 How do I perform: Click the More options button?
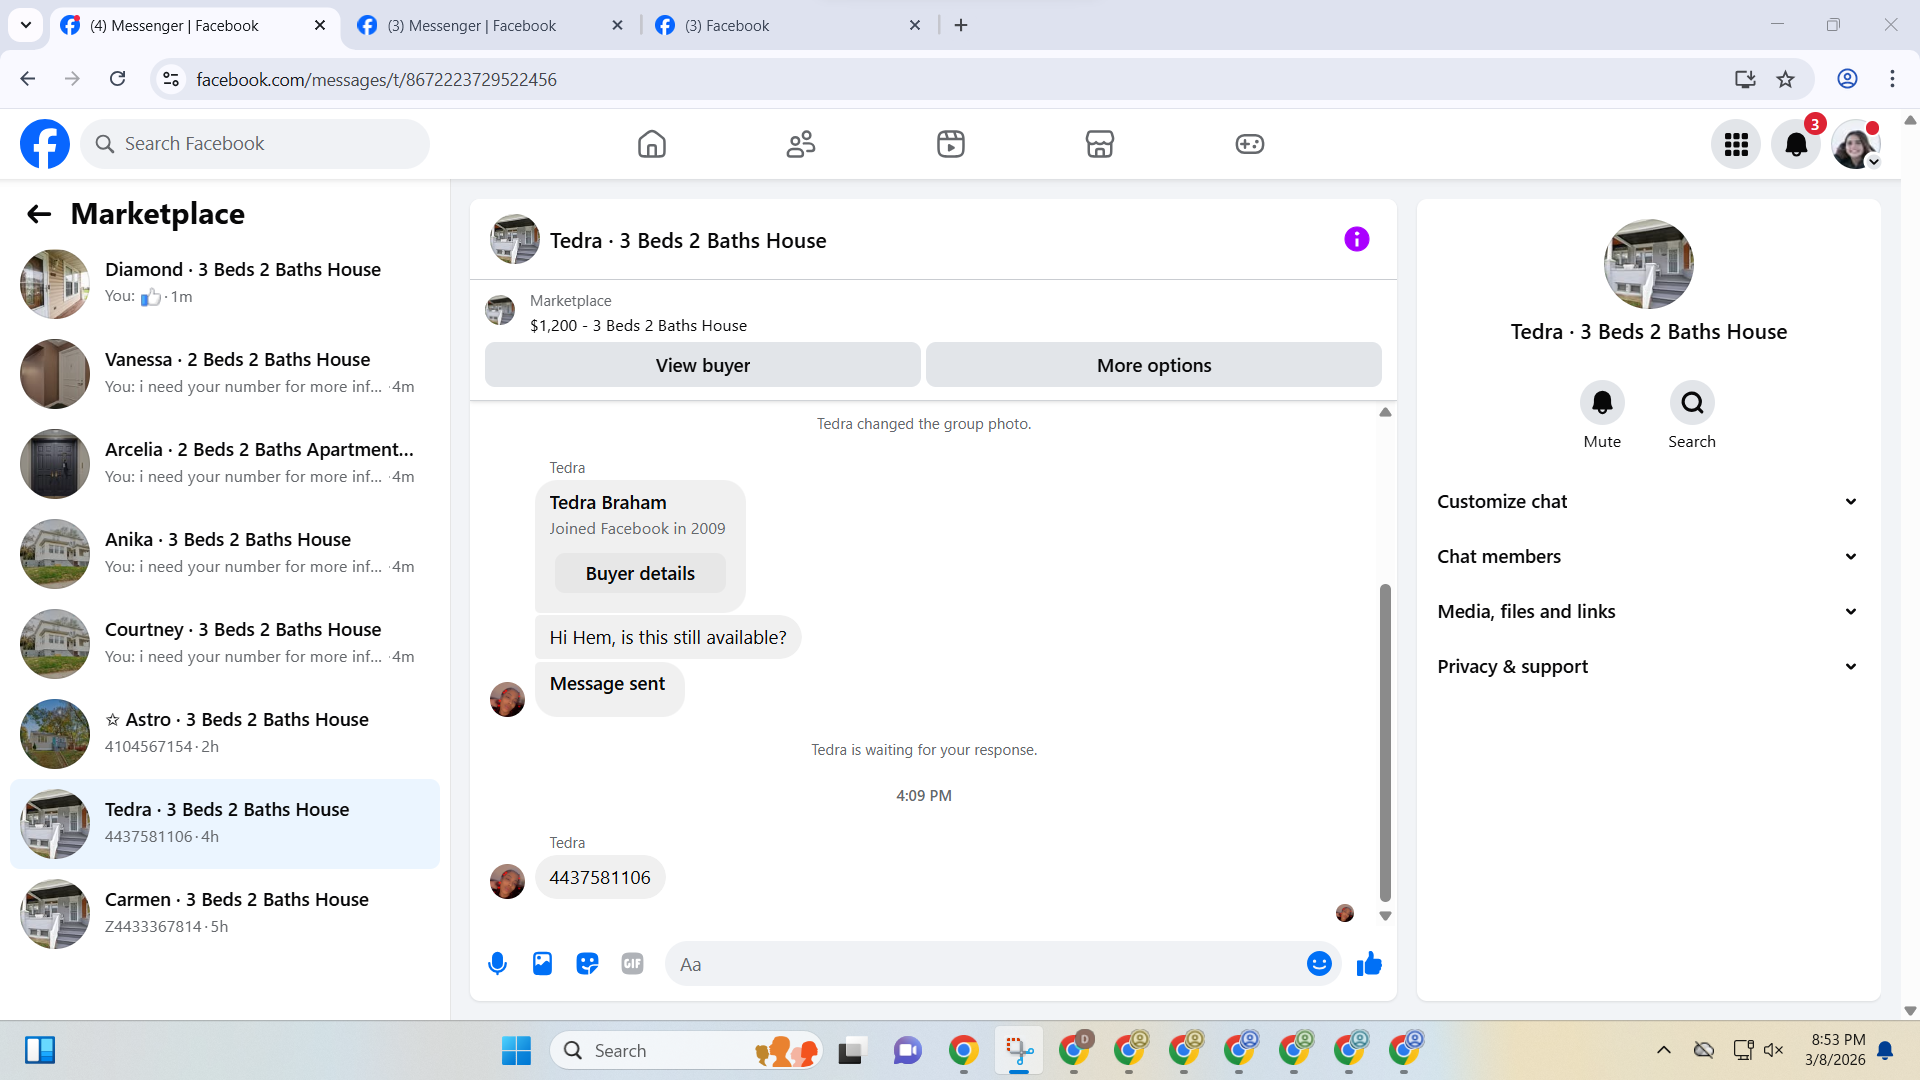(1153, 365)
